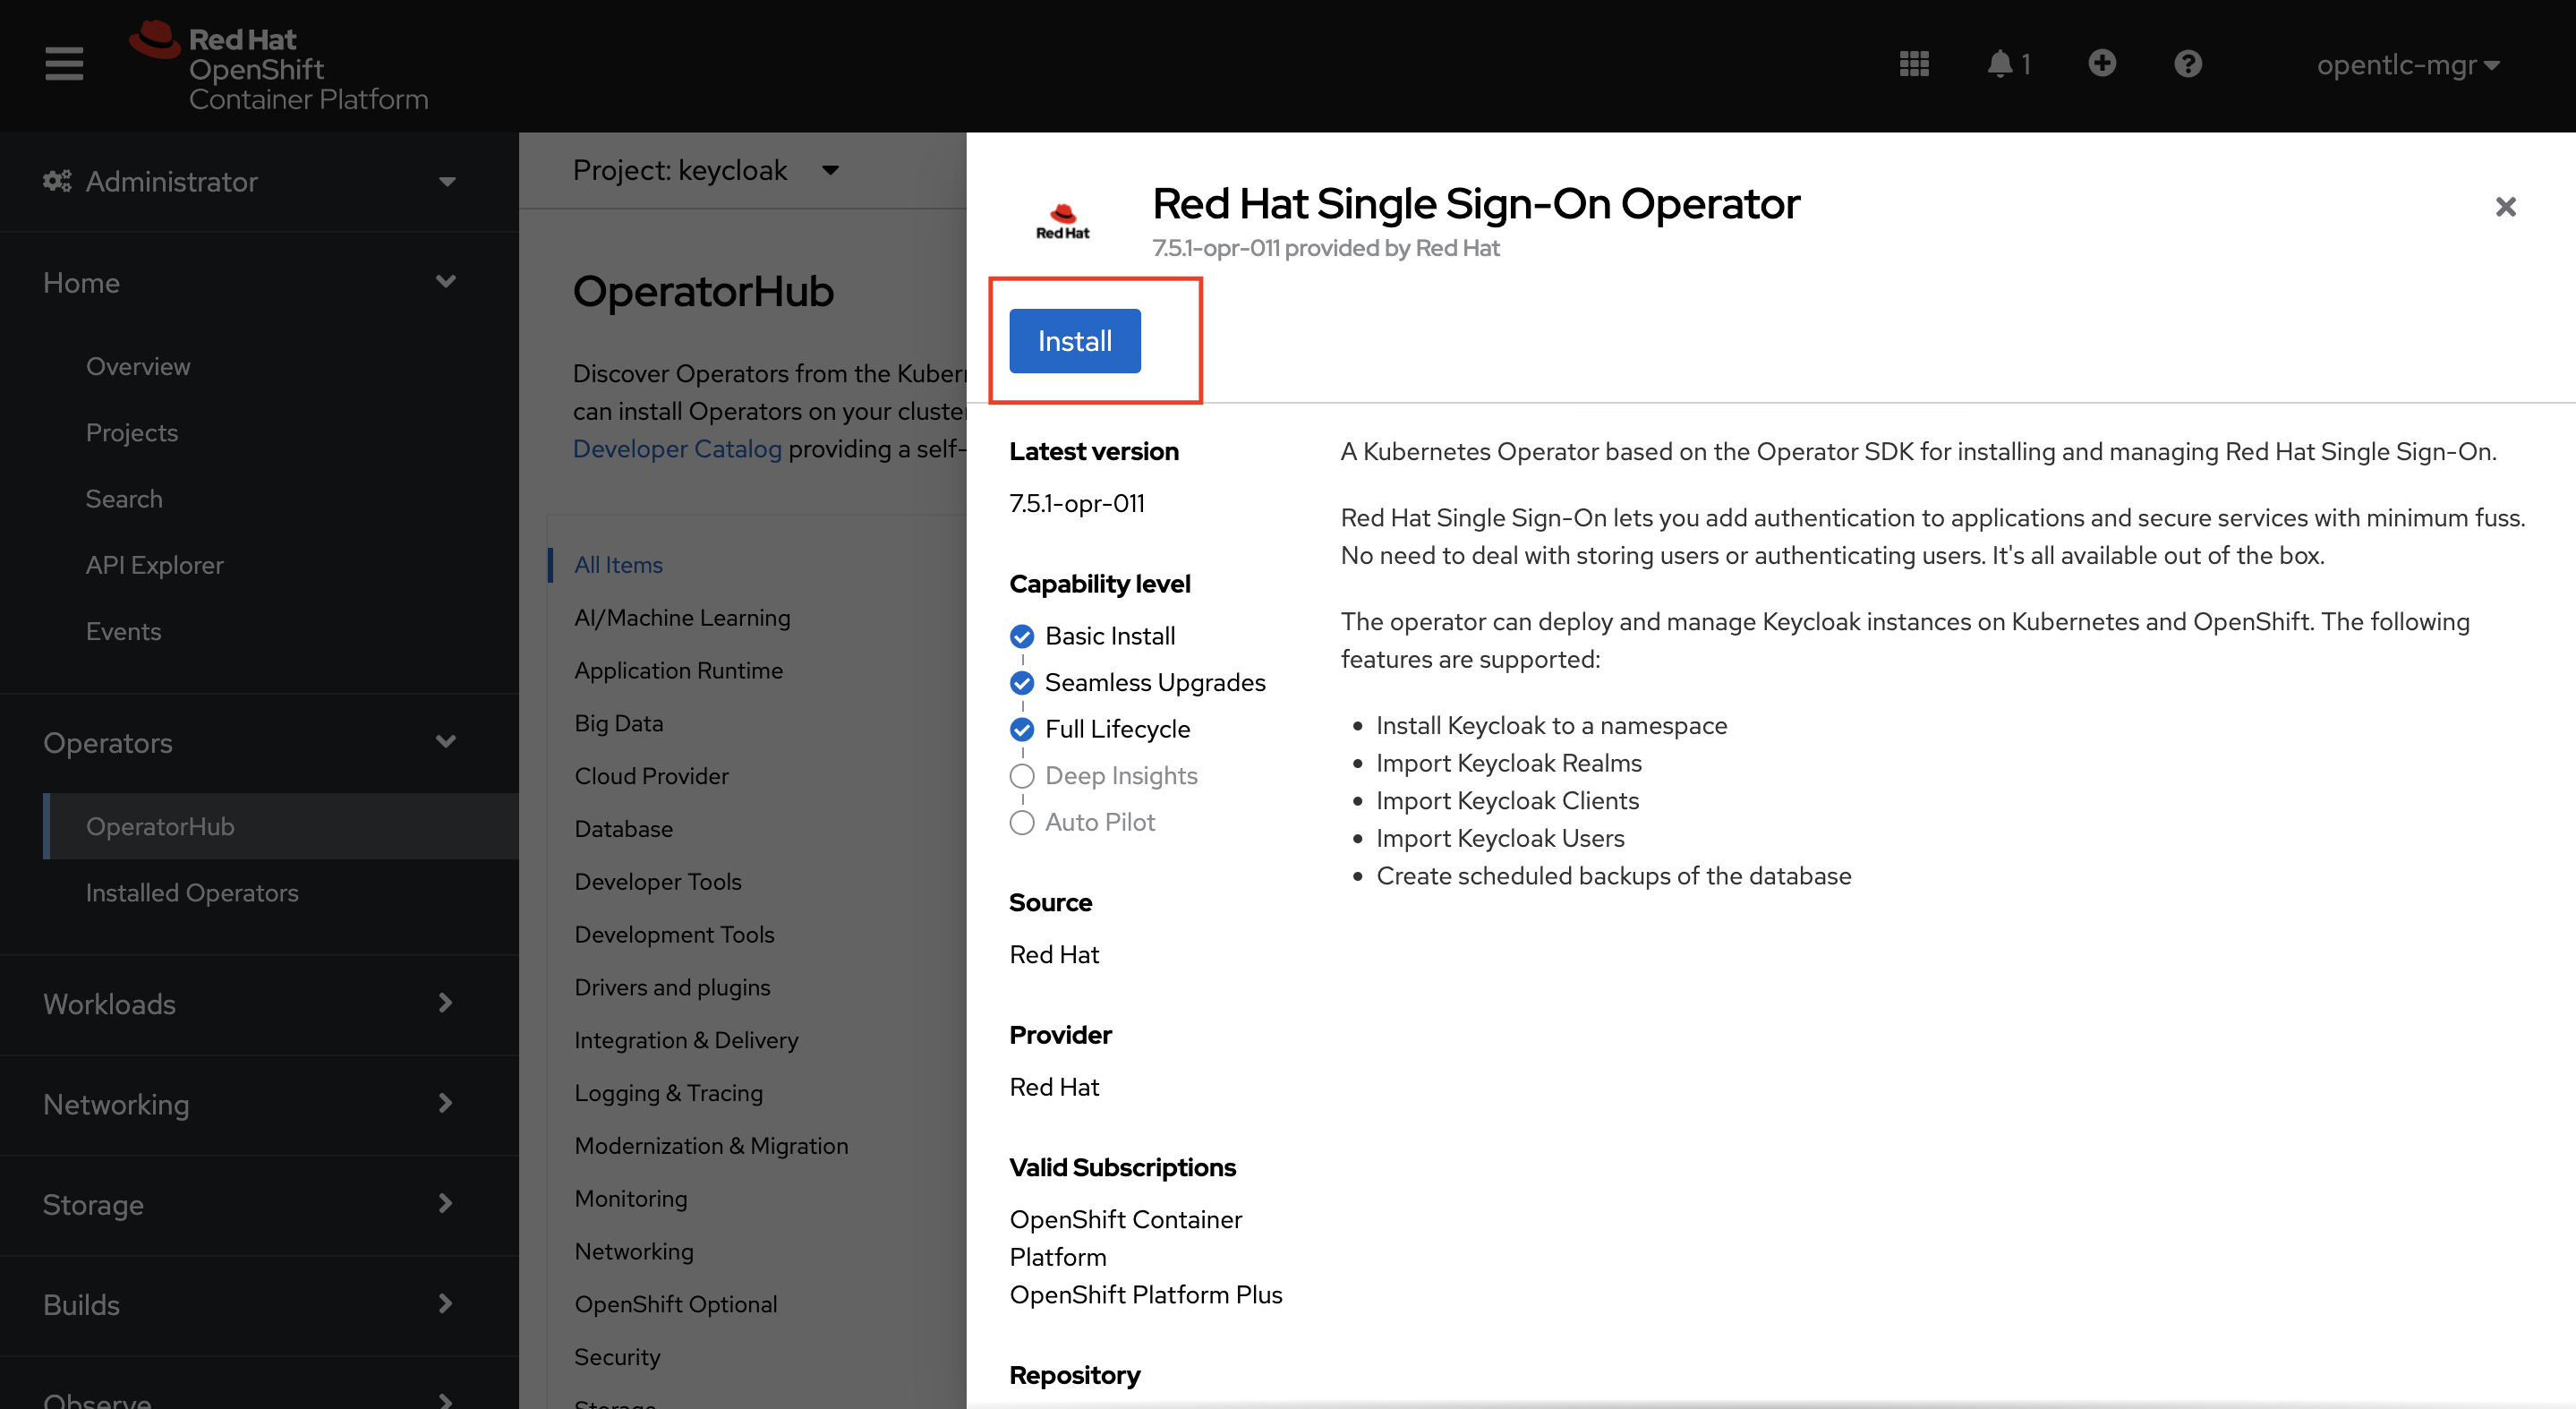Expand the Builds nav section
The image size is (2576, 1409).
pyautogui.click(x=259, y=1305)
